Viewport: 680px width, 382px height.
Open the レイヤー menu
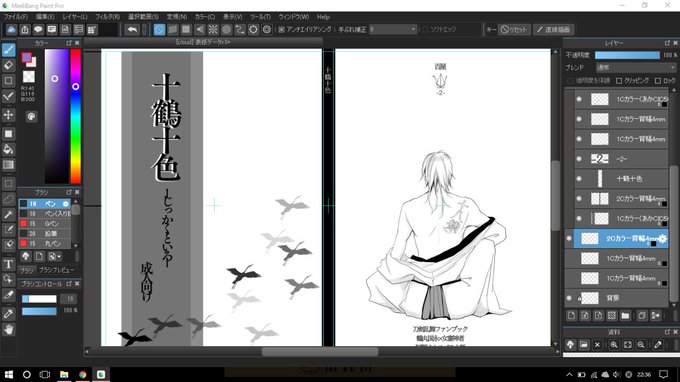[75, 17]
